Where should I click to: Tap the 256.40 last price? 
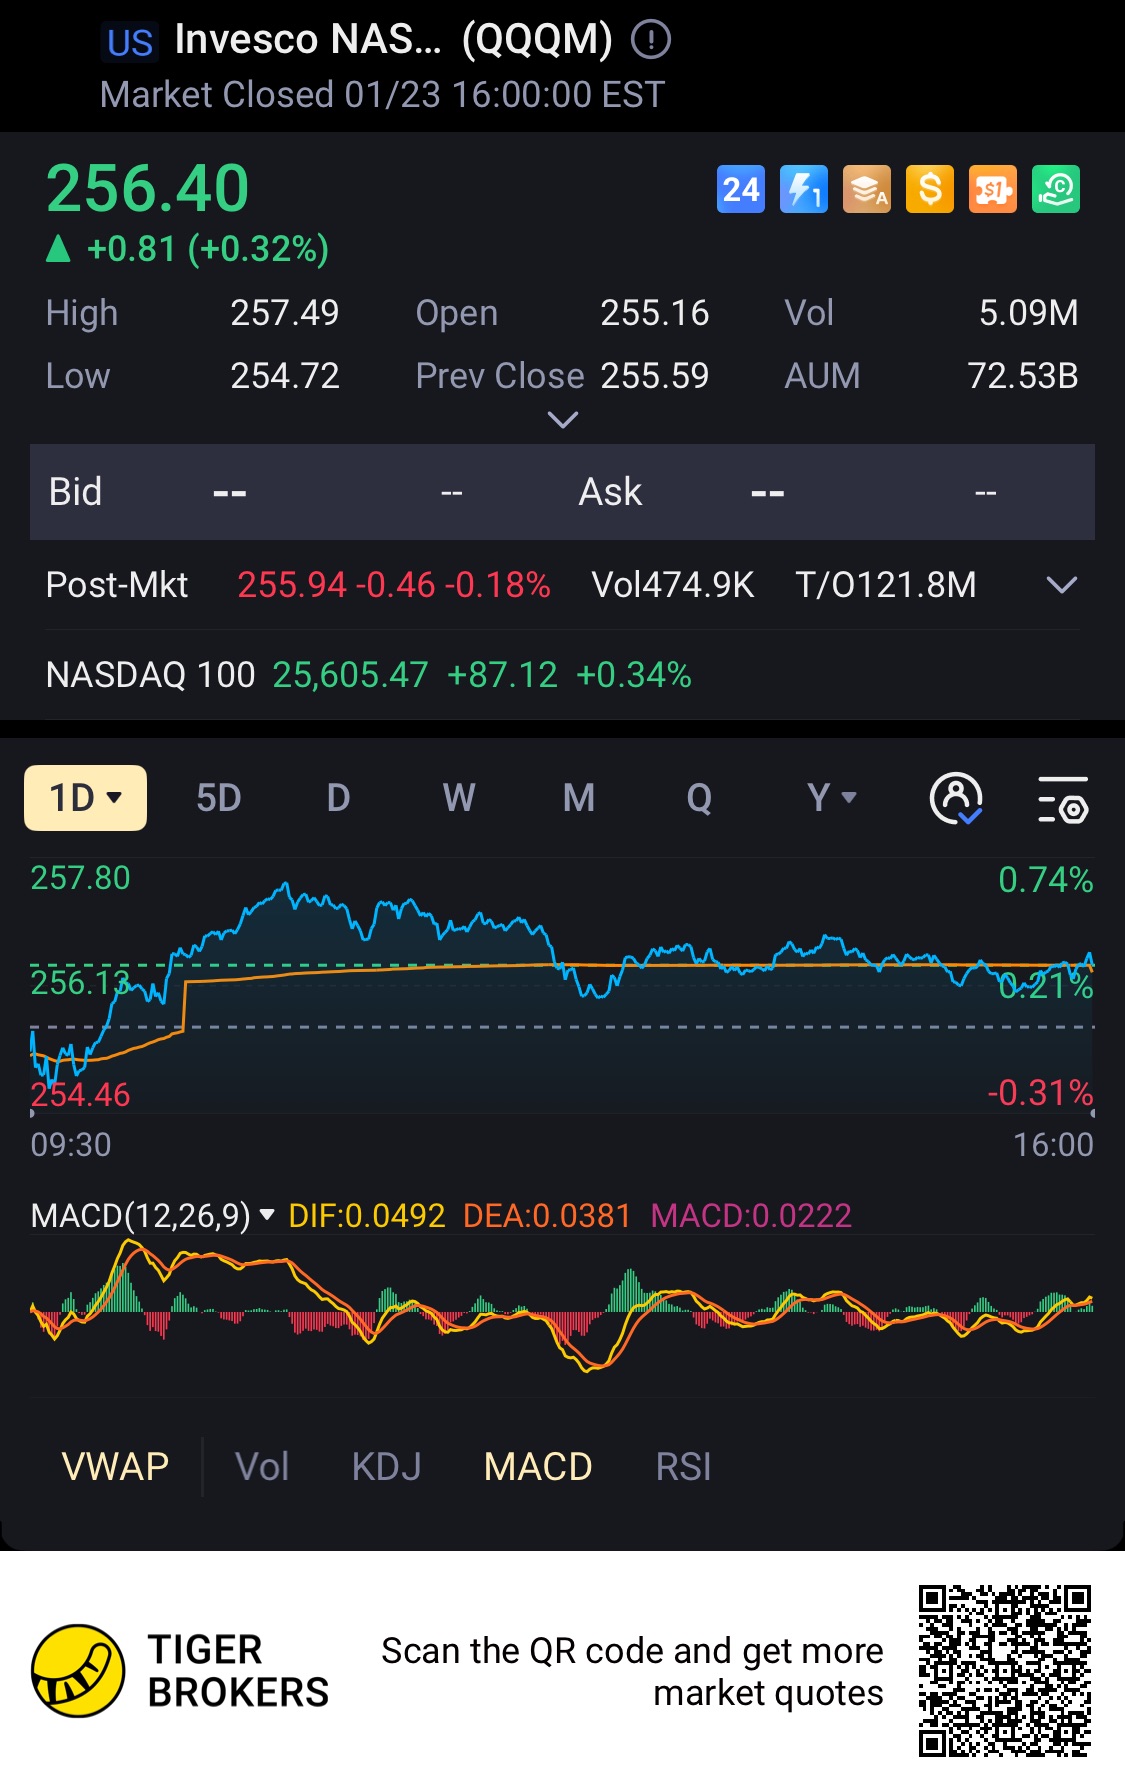coord(147,189)
